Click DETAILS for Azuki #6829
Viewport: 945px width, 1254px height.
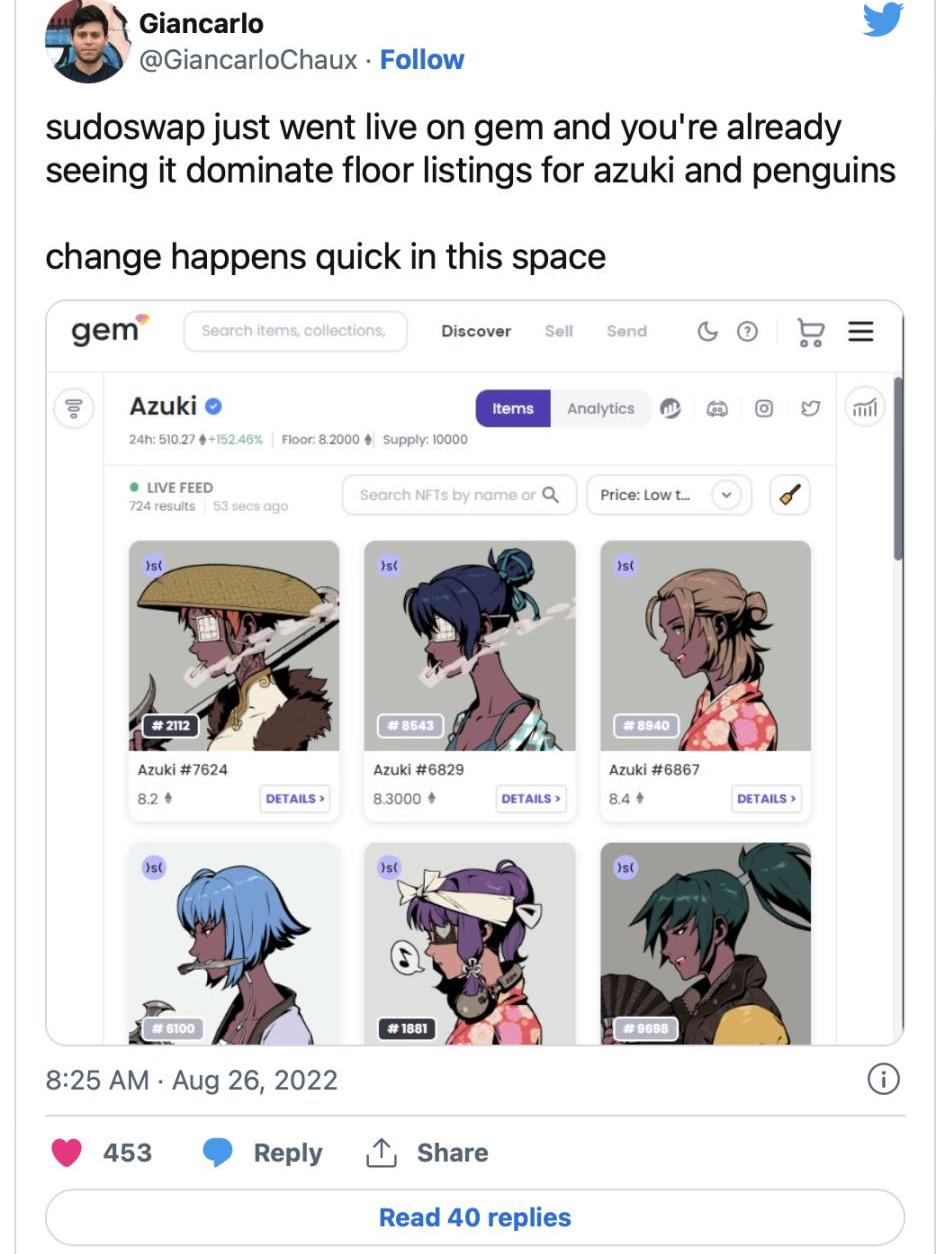[531, 798]
